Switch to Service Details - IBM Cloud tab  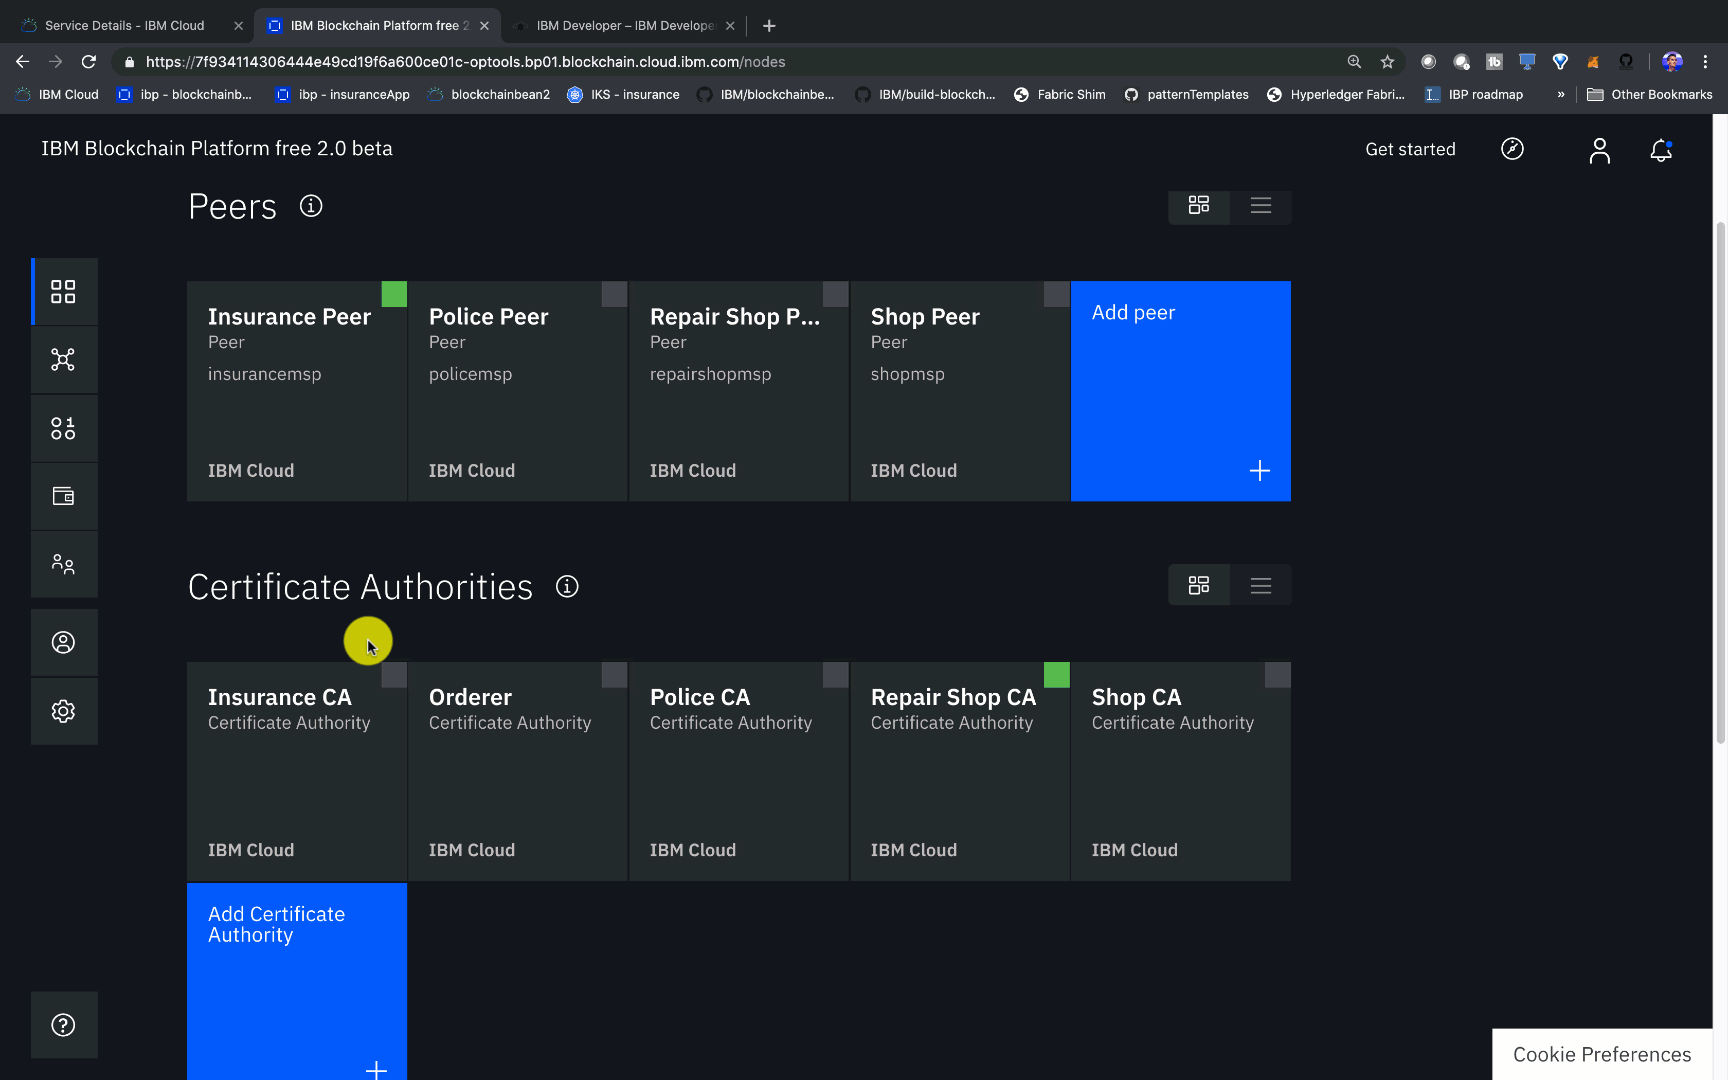[x=125, y=26]
